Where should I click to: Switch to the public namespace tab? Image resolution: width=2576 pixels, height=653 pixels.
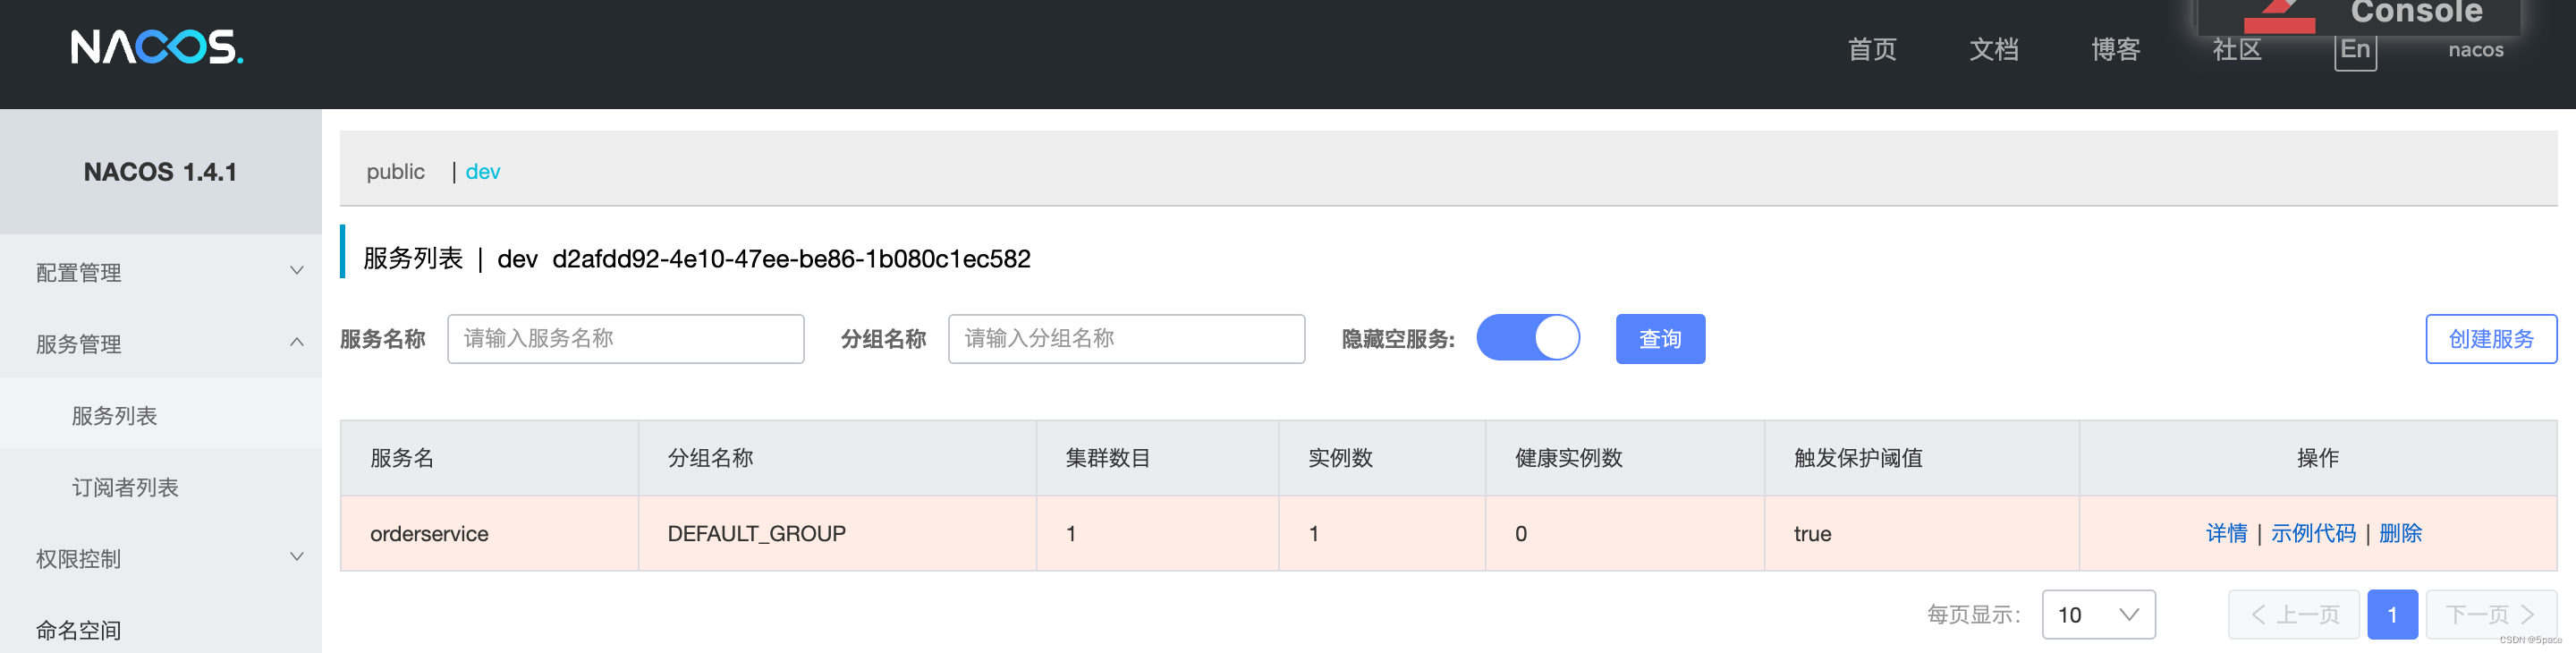click(395, 172)
